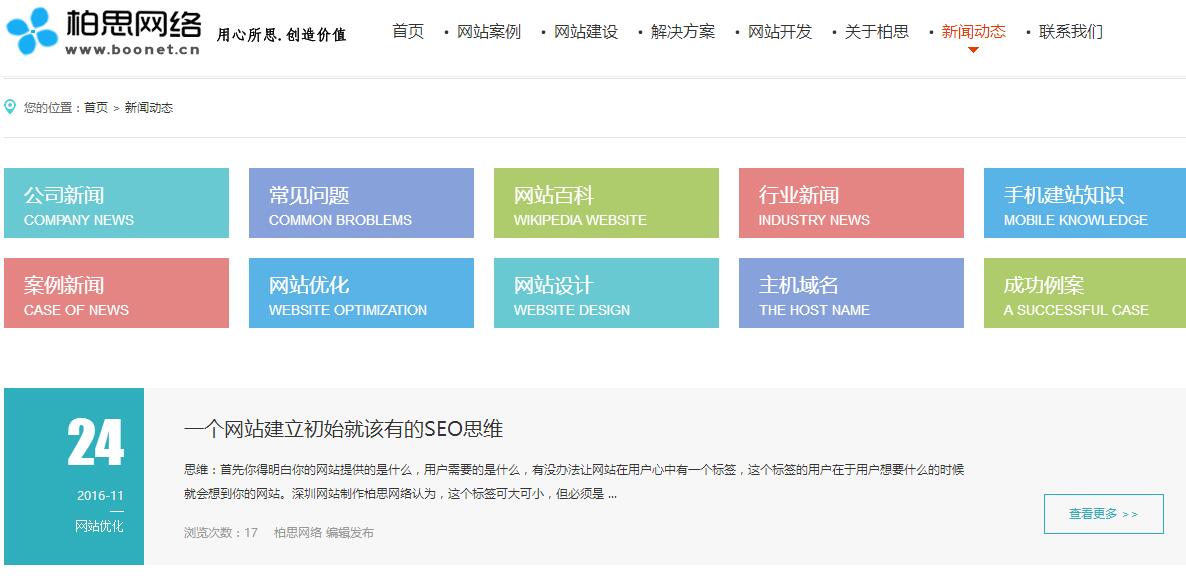Open the 网站百科 WIKIPEDIA WEBSITE category
Viewport: 1186px width, 587px height.
pos(606,202)
